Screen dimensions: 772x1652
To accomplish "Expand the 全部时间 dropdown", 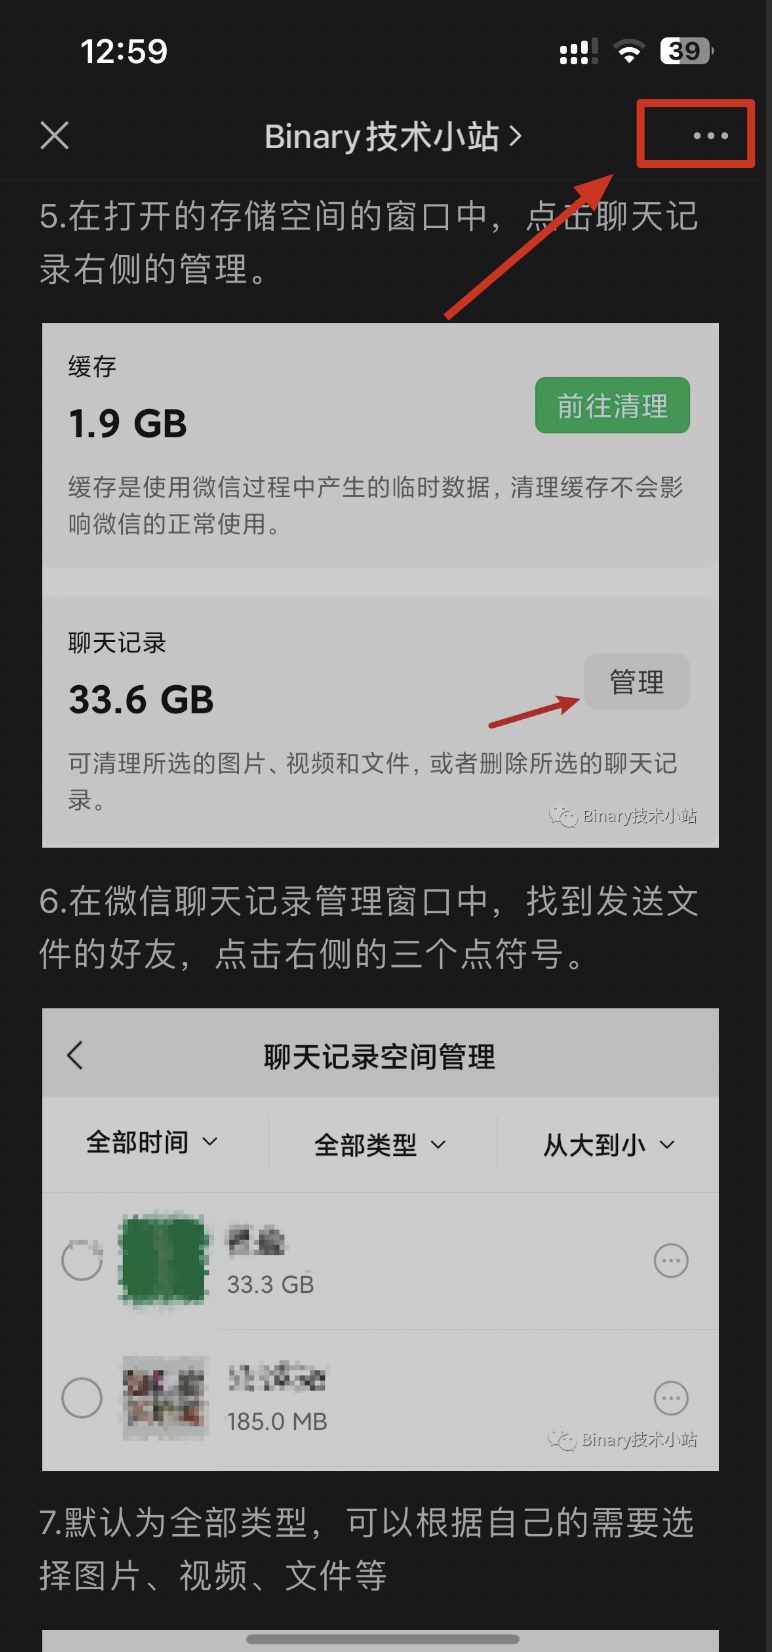I will [153, 1142].
